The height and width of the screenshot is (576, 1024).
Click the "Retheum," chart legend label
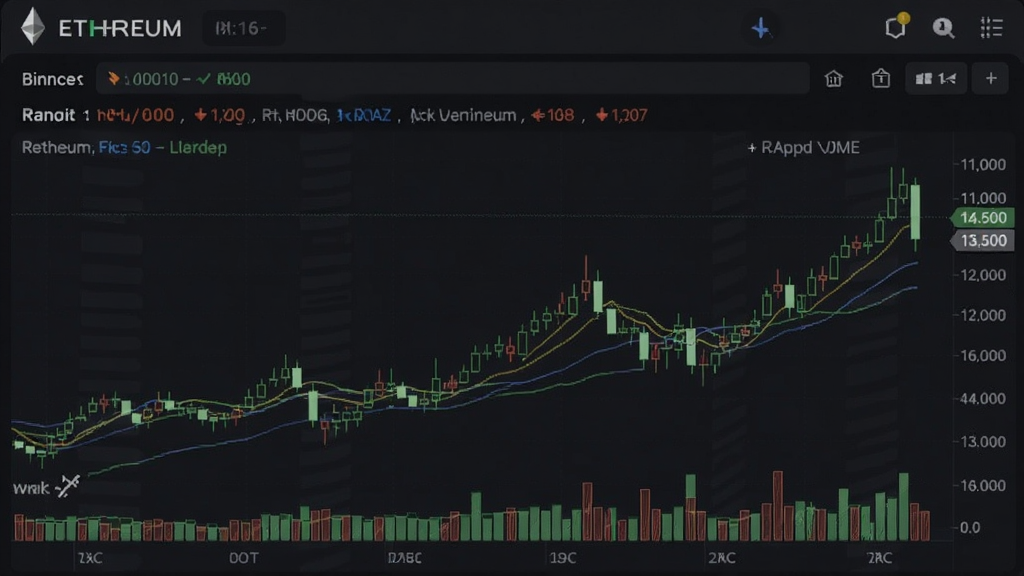tap(57, 148)
